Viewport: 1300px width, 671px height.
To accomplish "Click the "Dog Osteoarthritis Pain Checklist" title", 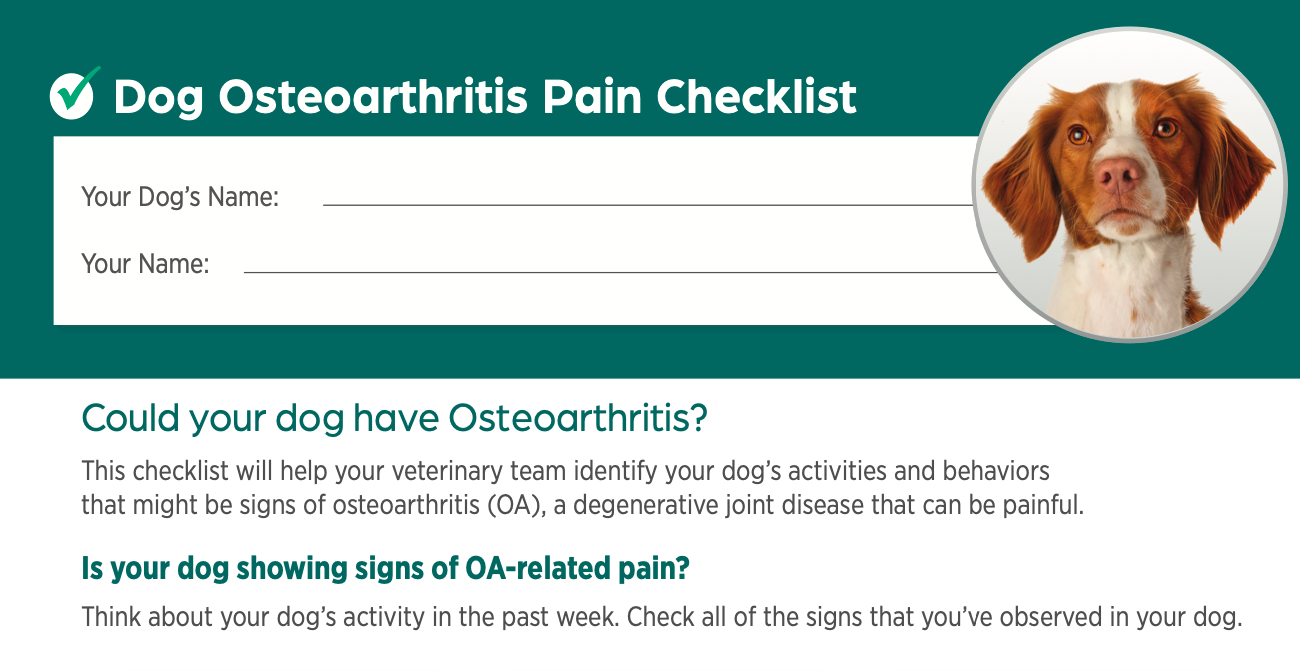I will pyautogui.click(x=485, y=98).
